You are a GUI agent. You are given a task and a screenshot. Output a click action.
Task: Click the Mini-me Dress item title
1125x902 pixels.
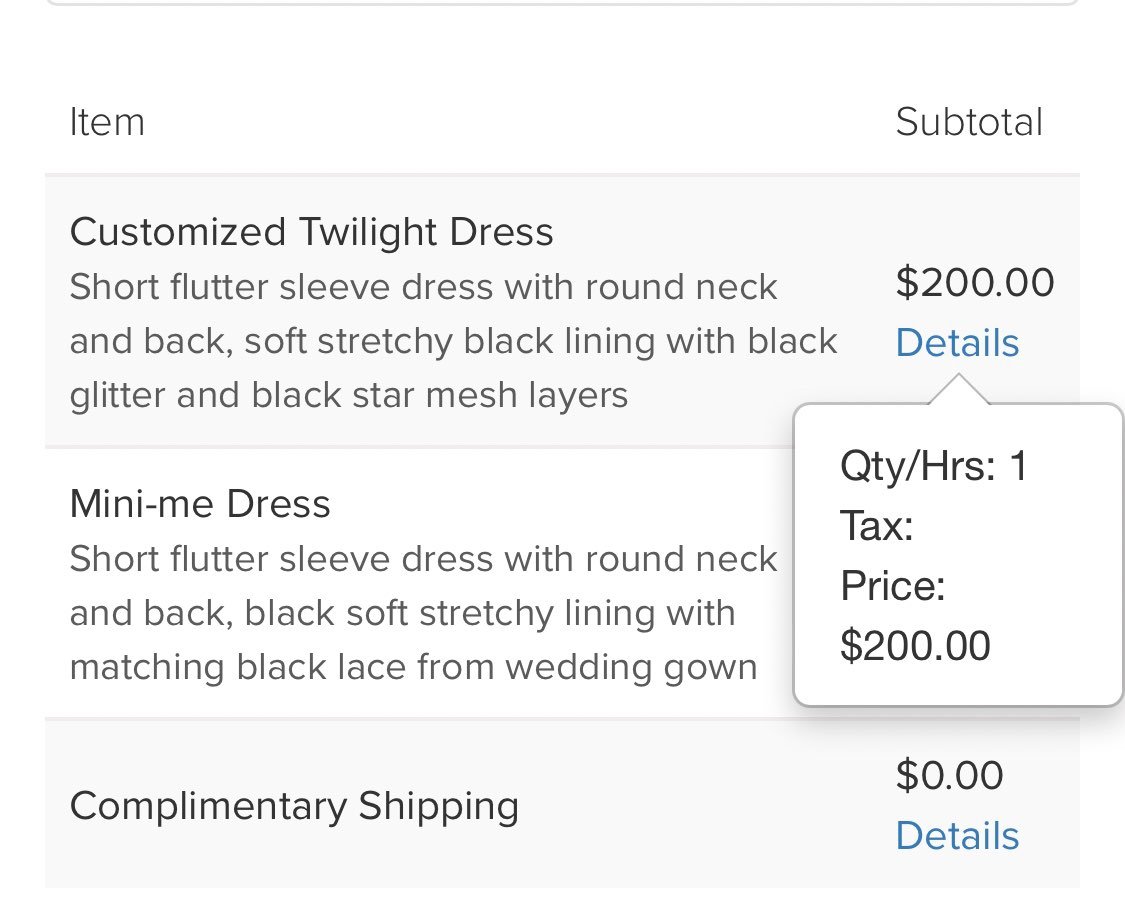click(200, 504)
